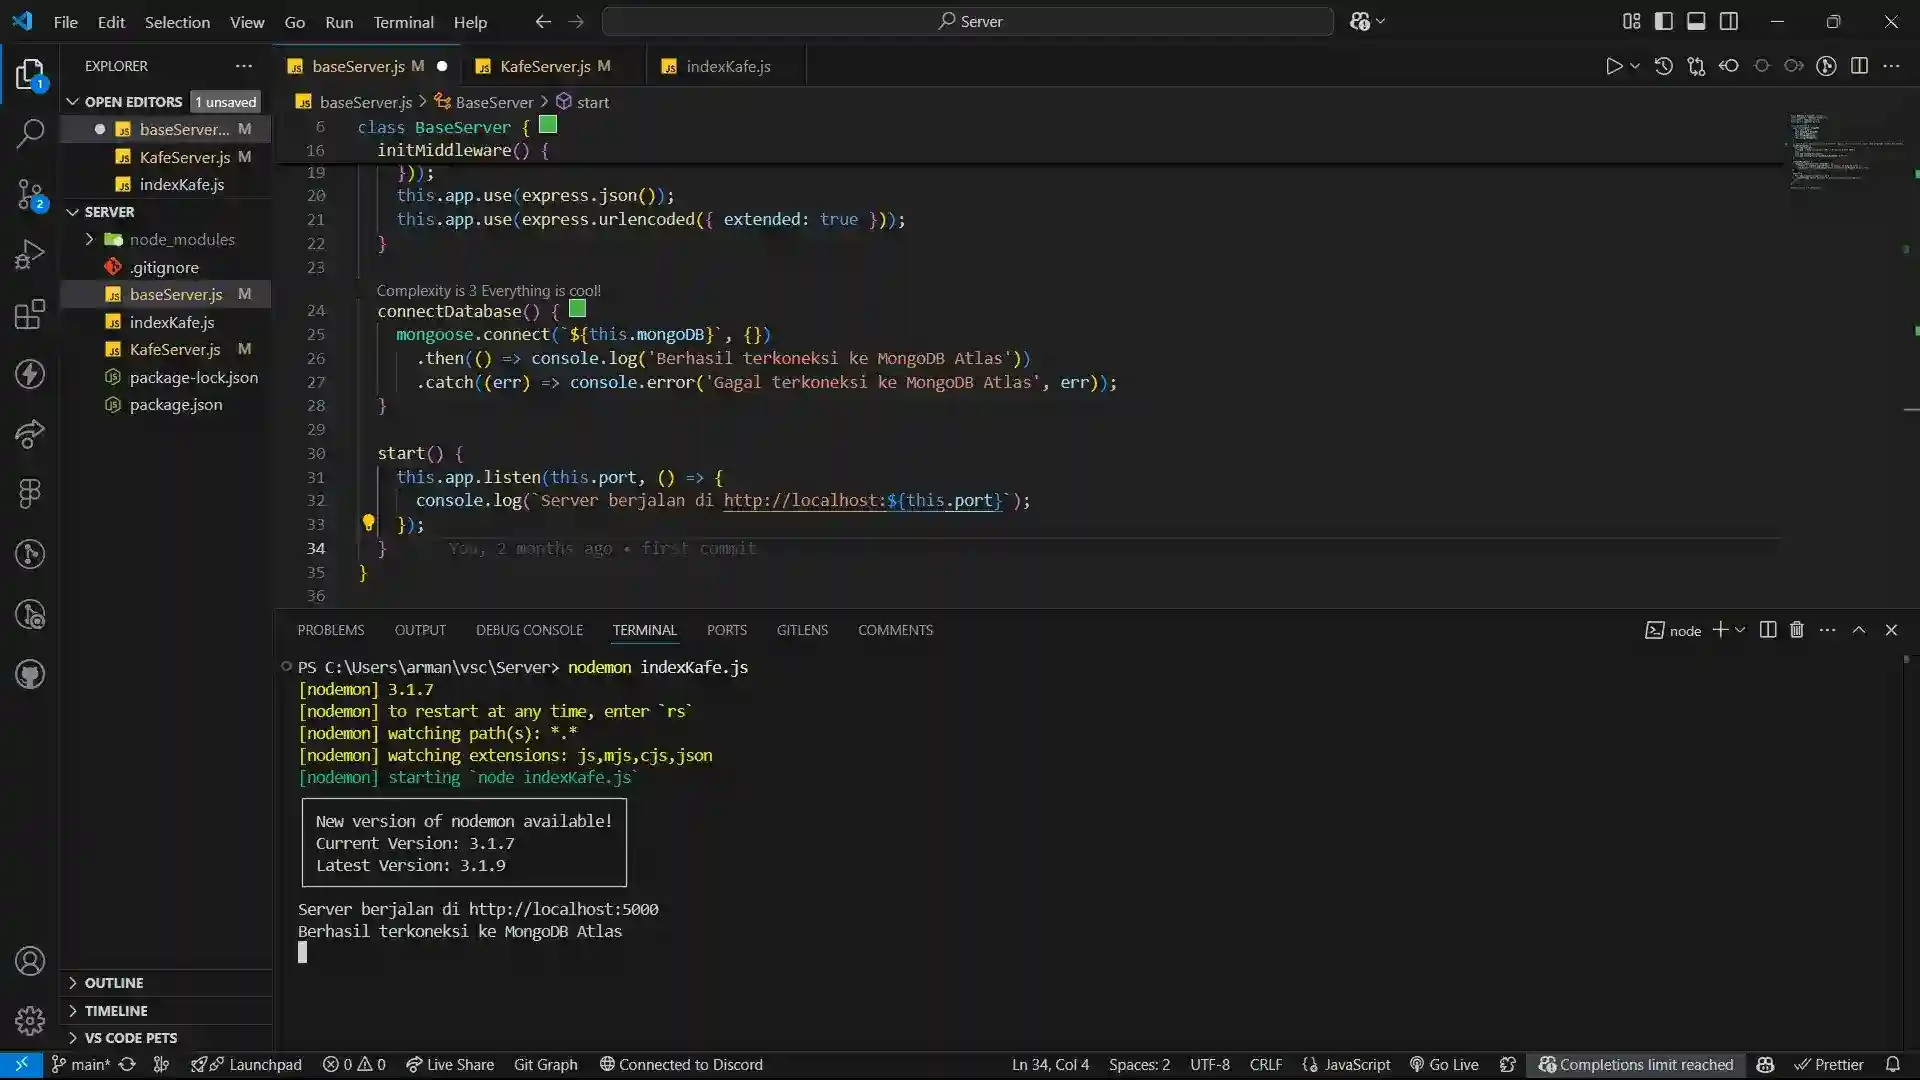The height and width of the screenshot is (1080, 1920).
Task: Switch to KafeServer.js editor tab
Action: [x=556, y=66]
